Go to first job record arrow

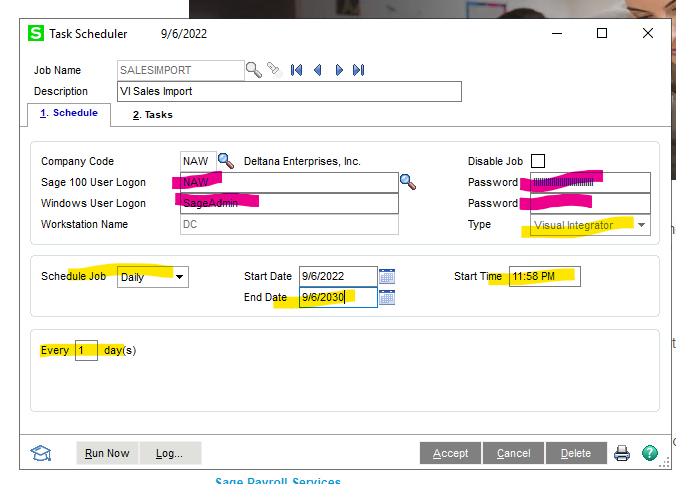coord(296,70)
